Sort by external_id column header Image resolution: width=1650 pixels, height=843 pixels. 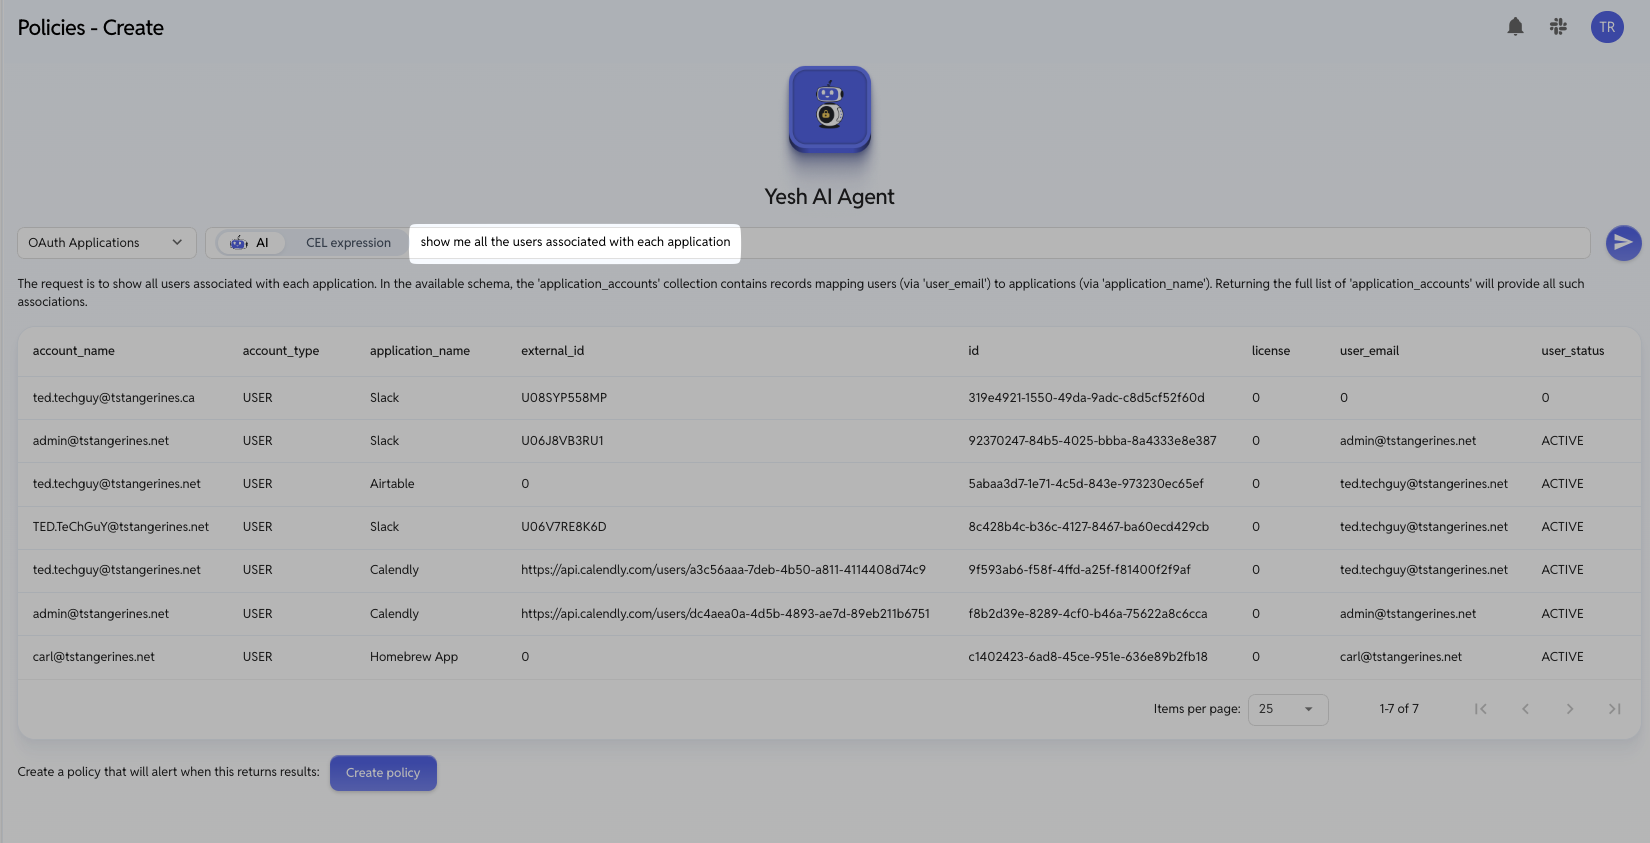552,351
